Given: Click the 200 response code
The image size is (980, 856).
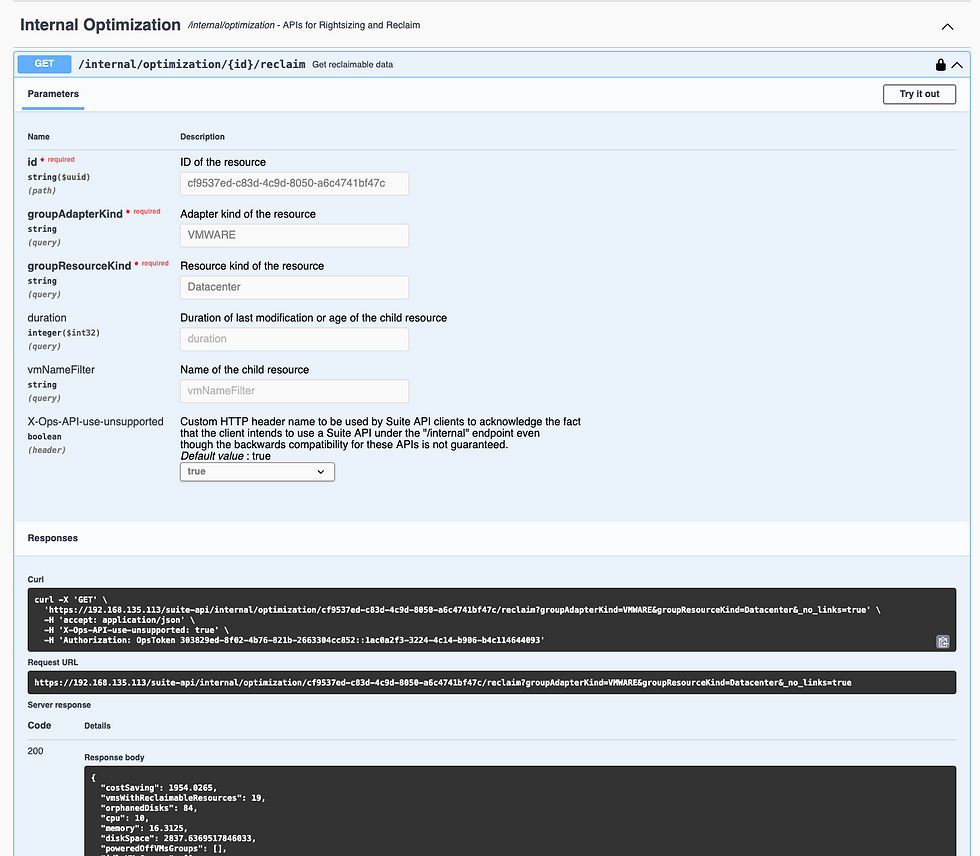Looking at the screenshot, I should tap(35, 751).
